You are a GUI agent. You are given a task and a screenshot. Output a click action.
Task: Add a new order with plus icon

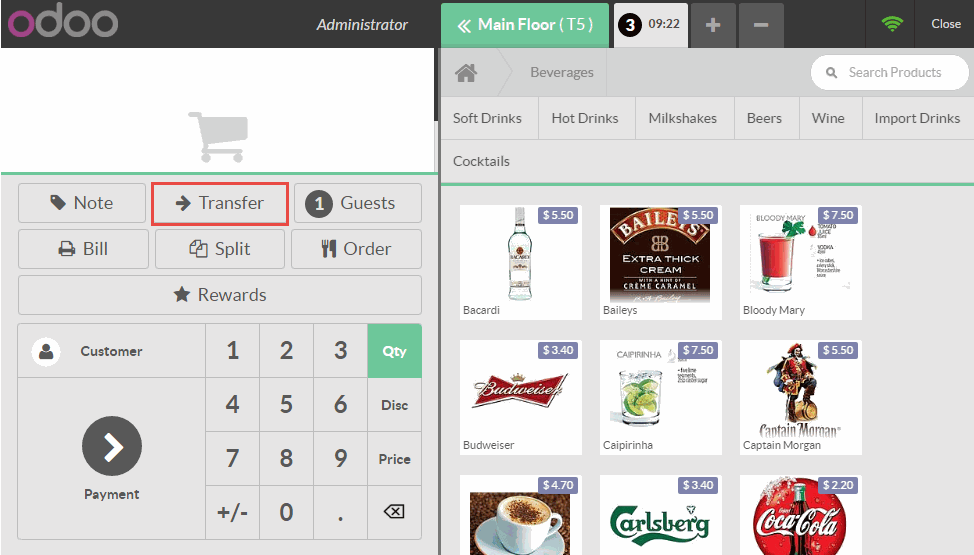tap(712, 25)
